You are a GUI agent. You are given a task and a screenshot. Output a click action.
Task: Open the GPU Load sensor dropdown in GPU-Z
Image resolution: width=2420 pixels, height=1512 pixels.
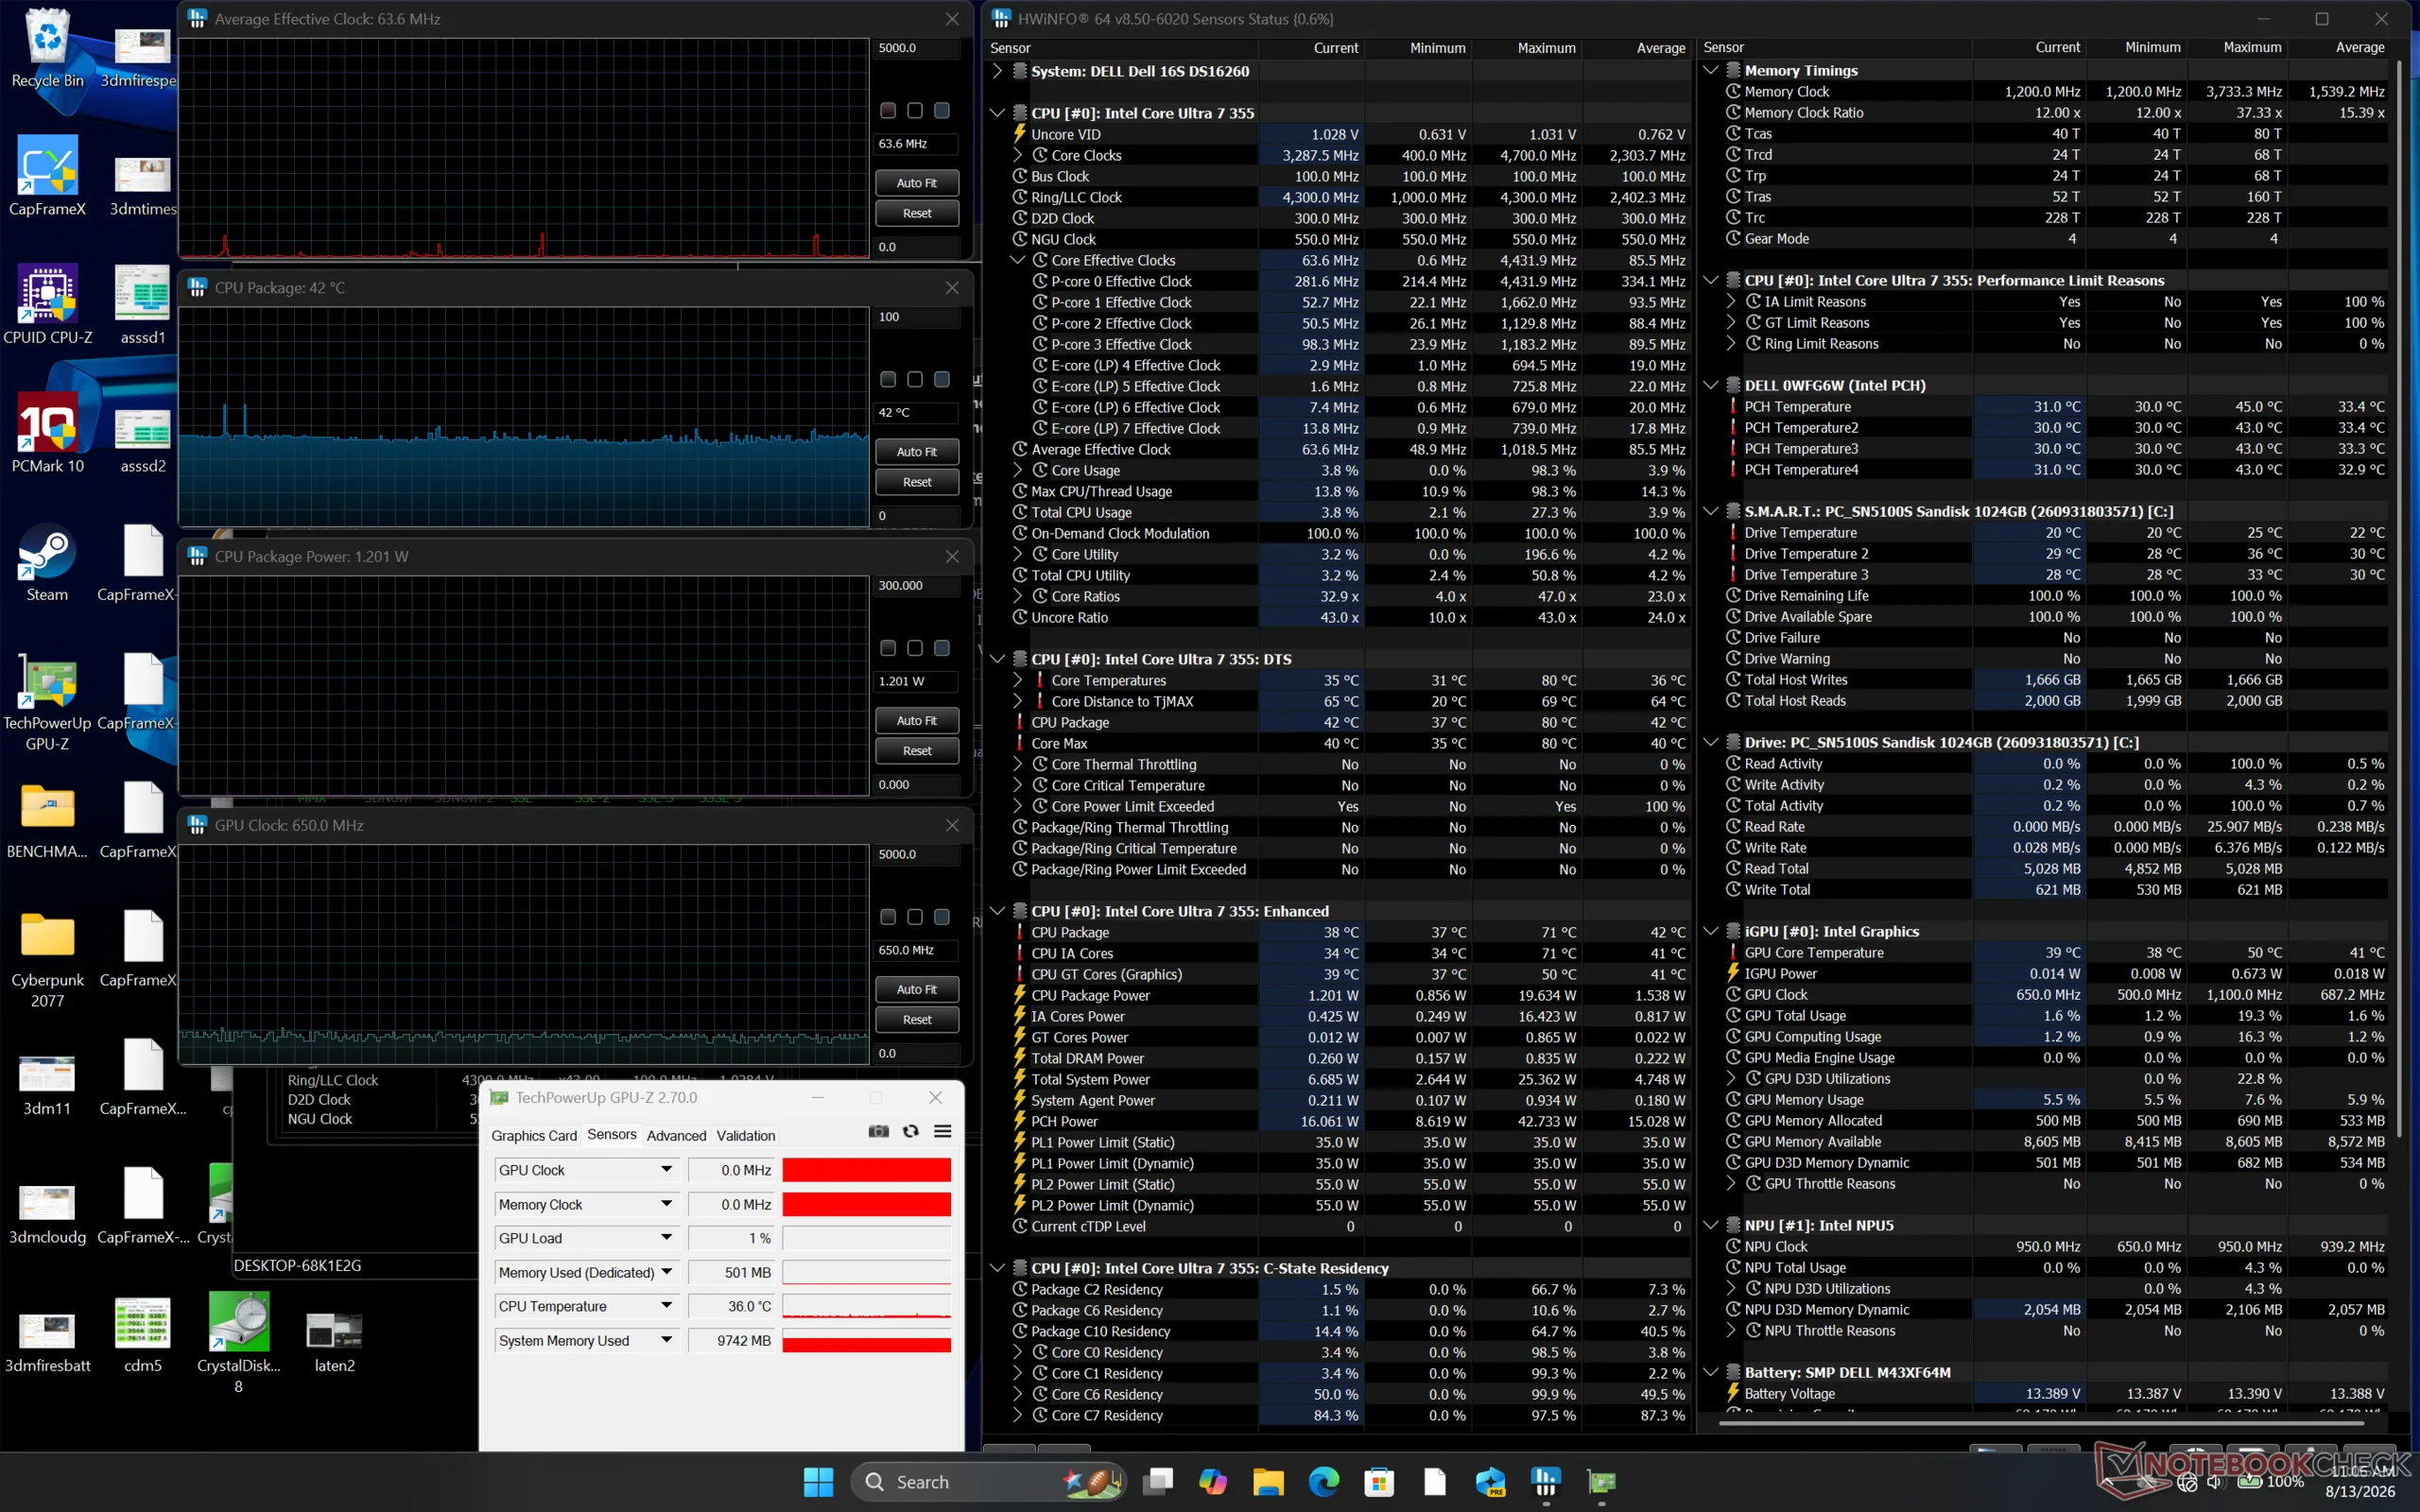click(x=587, y=1238)
